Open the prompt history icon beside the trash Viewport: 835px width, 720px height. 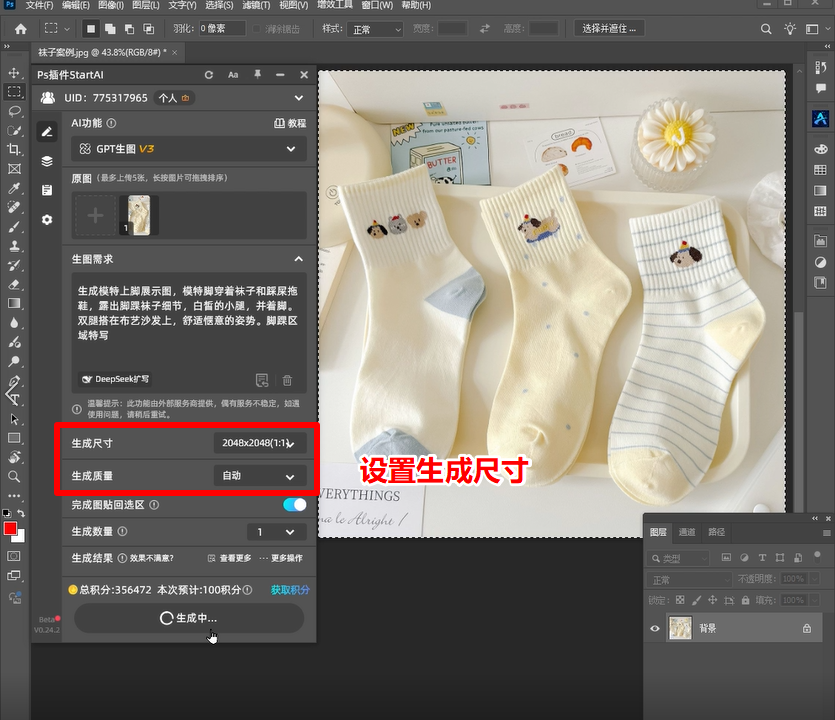(261, 380)
